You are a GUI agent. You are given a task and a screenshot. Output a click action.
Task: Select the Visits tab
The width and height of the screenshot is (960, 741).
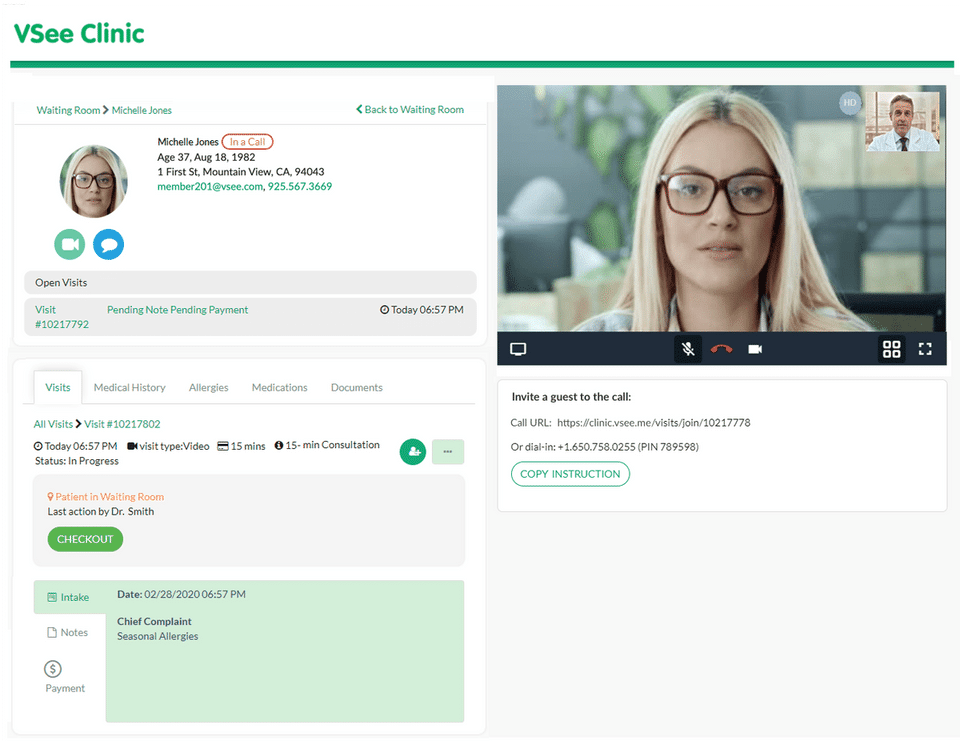pyautogui.click(x=58, y=387)
